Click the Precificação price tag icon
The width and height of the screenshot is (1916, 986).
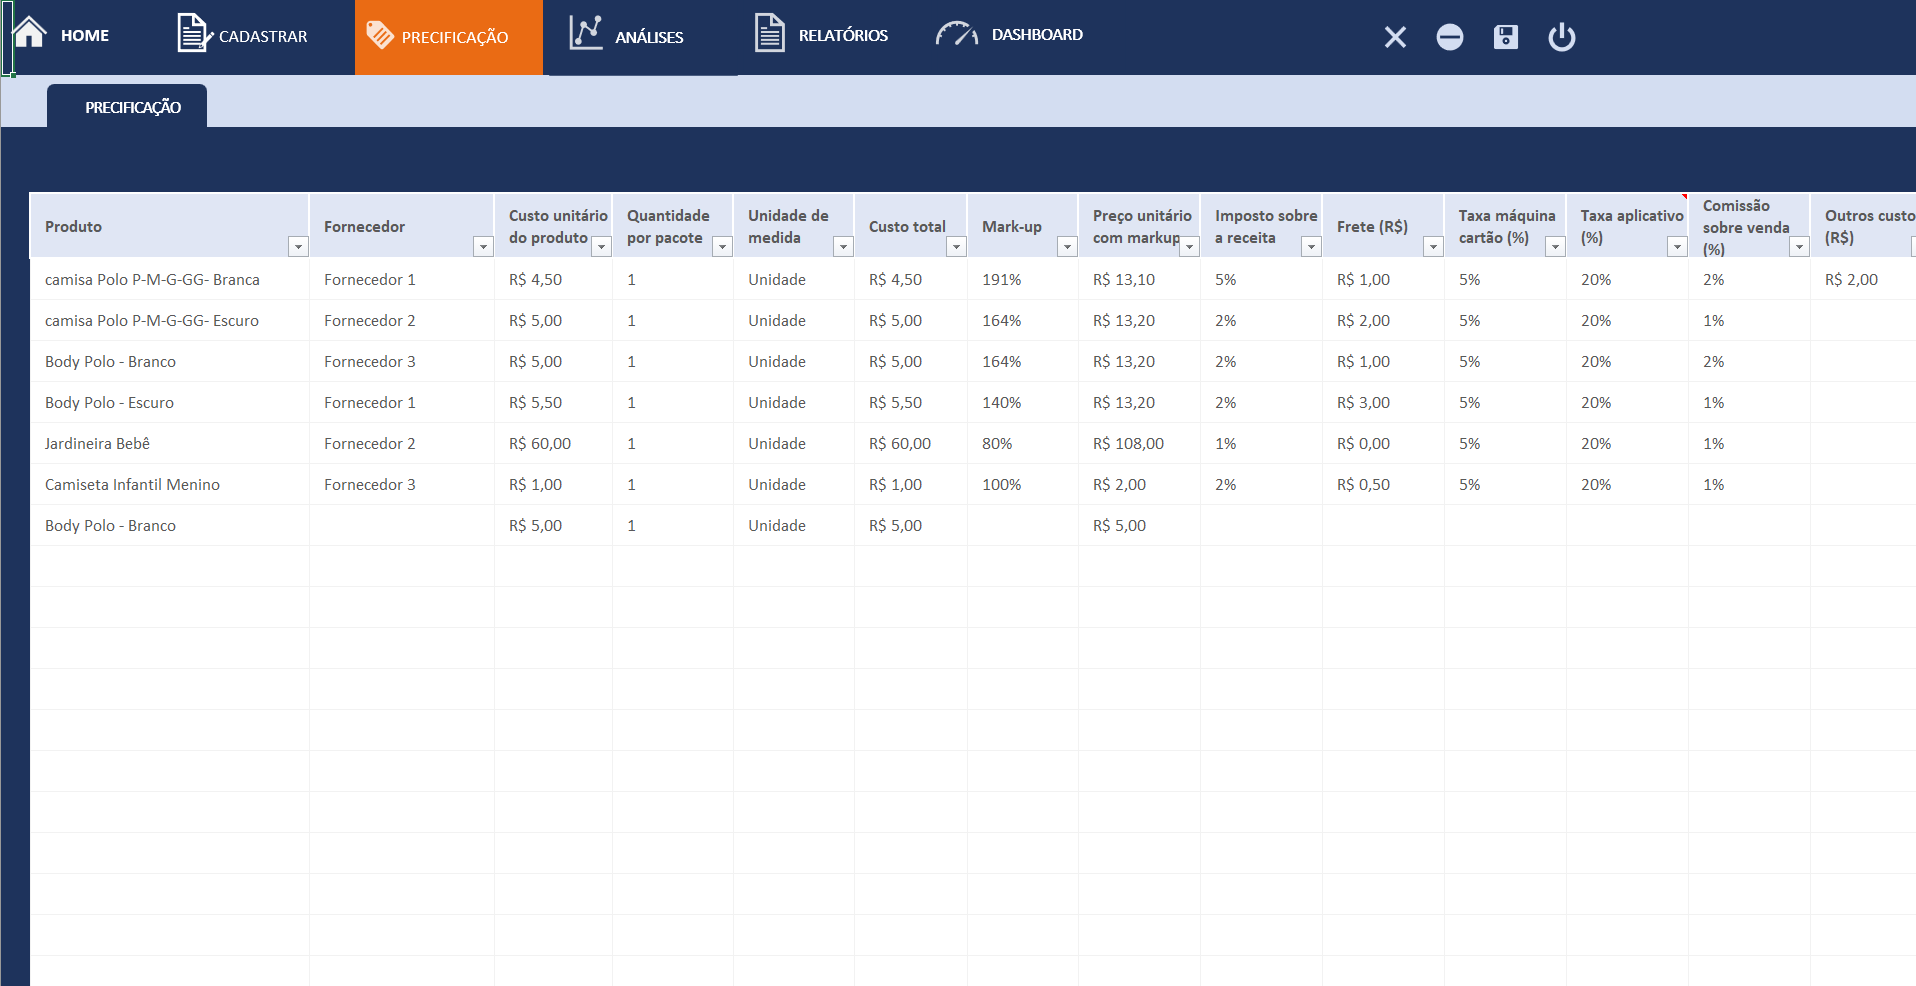[380, 36]
